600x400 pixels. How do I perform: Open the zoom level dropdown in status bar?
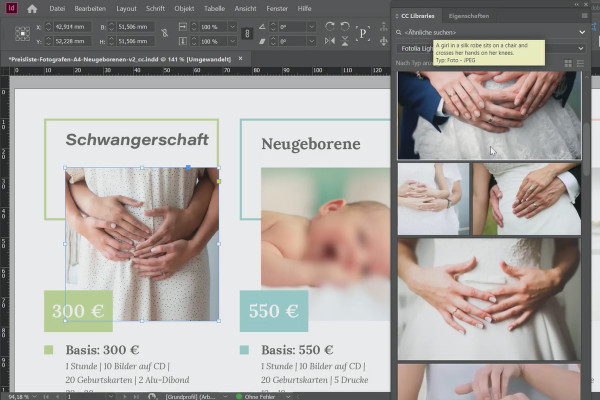pyautogui.click(x=34, y=397)
